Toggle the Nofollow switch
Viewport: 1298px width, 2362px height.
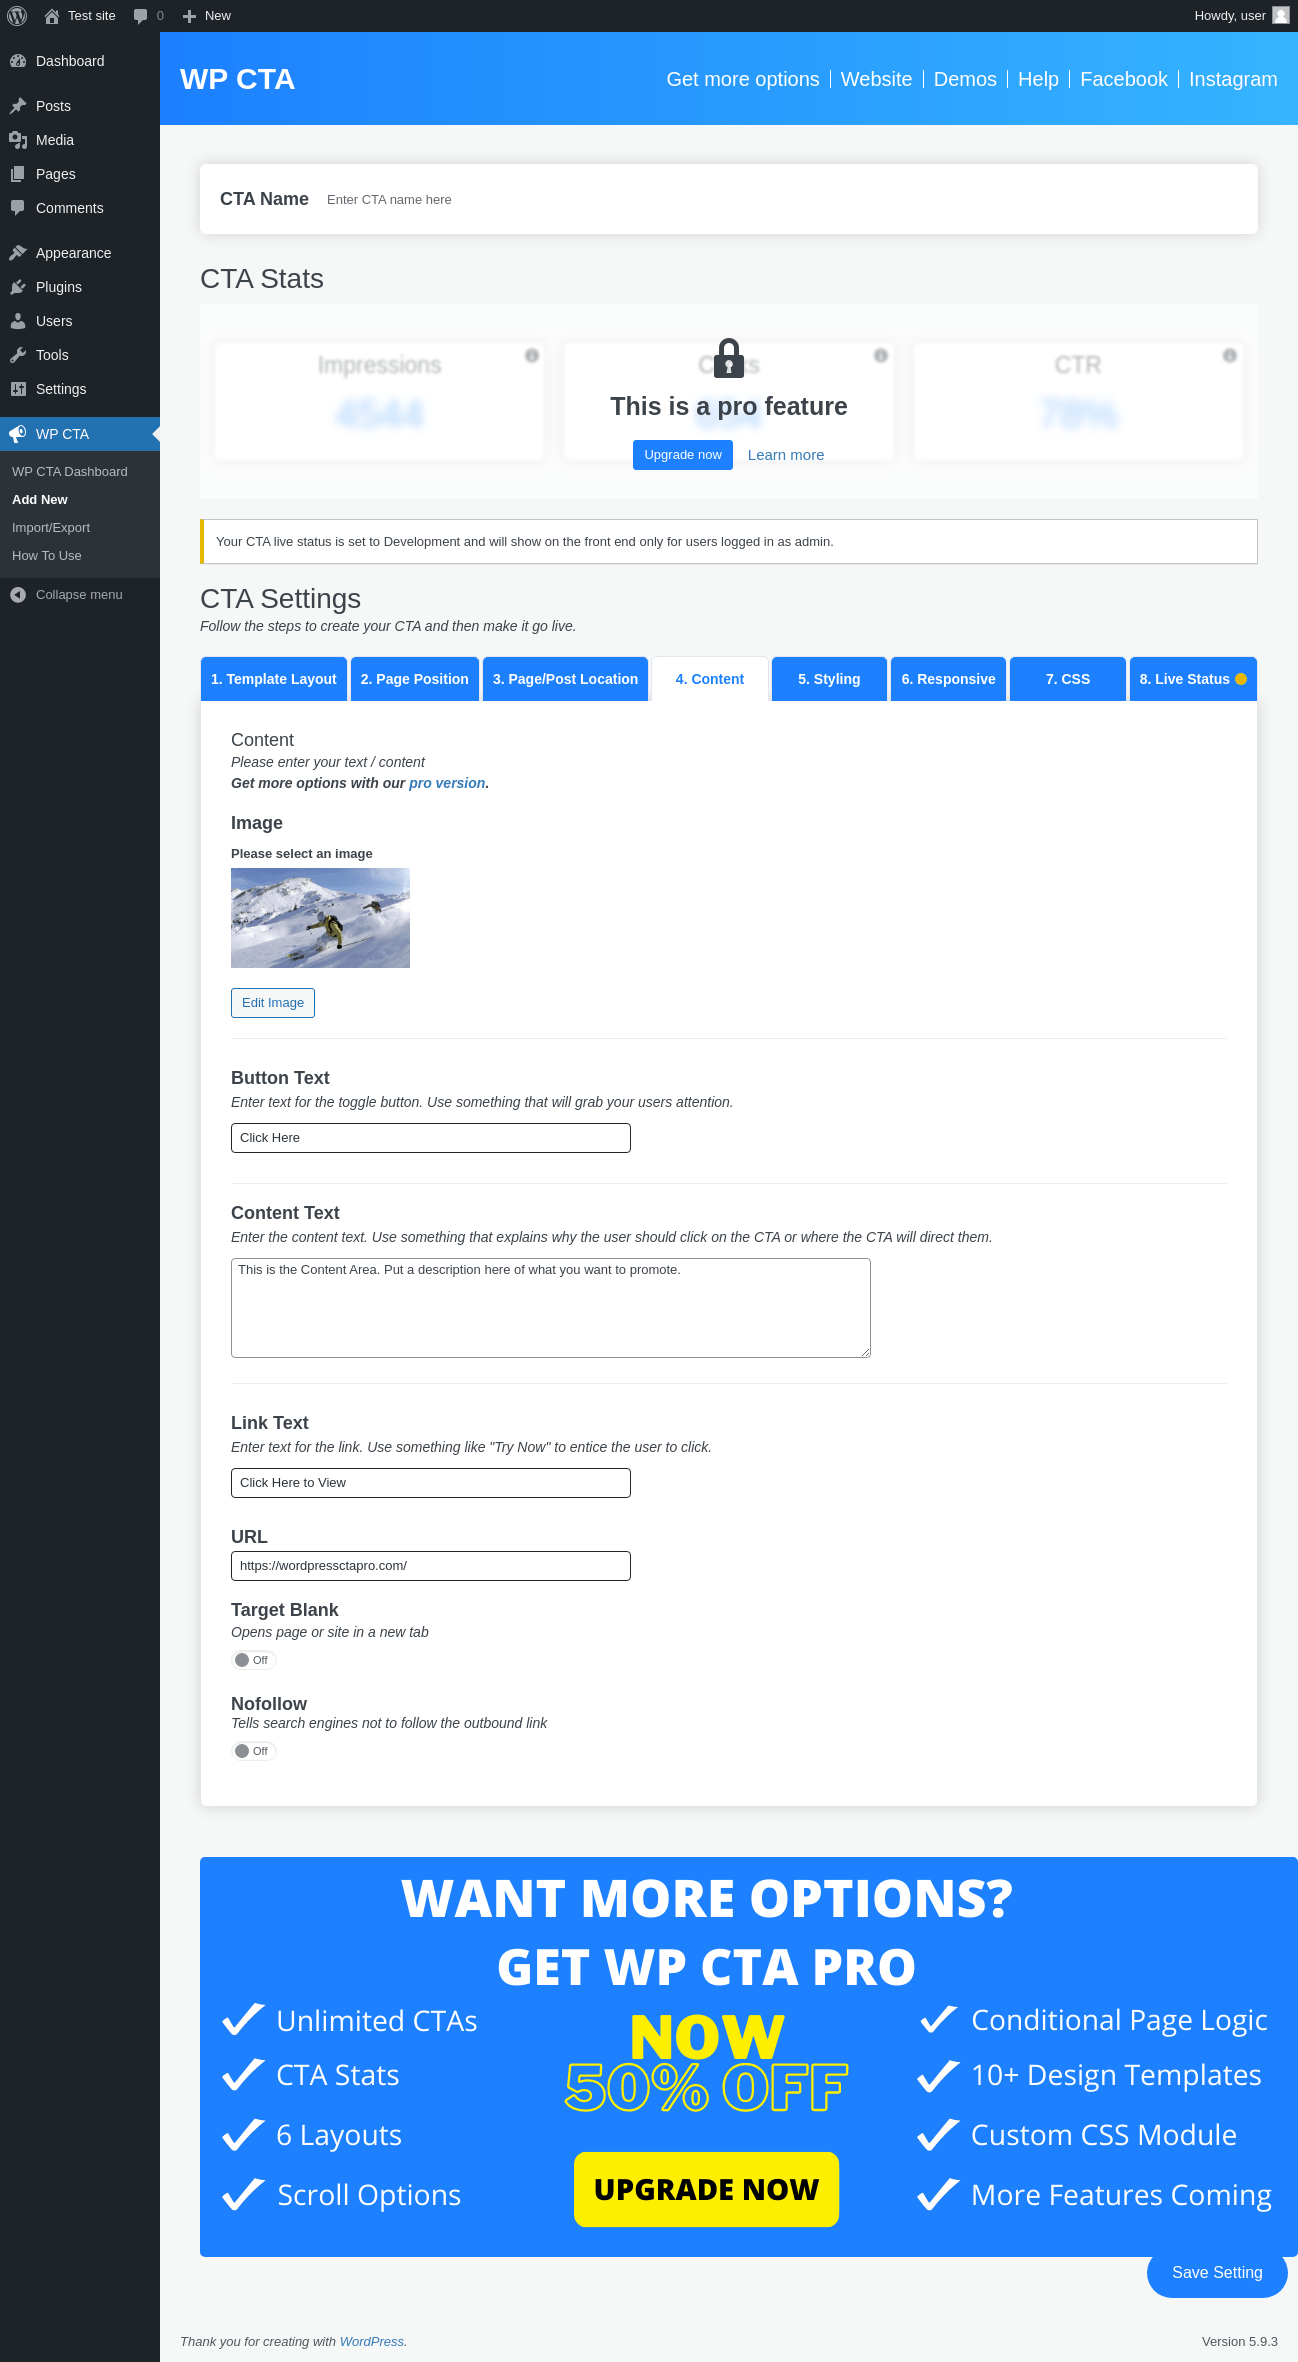point(253,1751)
